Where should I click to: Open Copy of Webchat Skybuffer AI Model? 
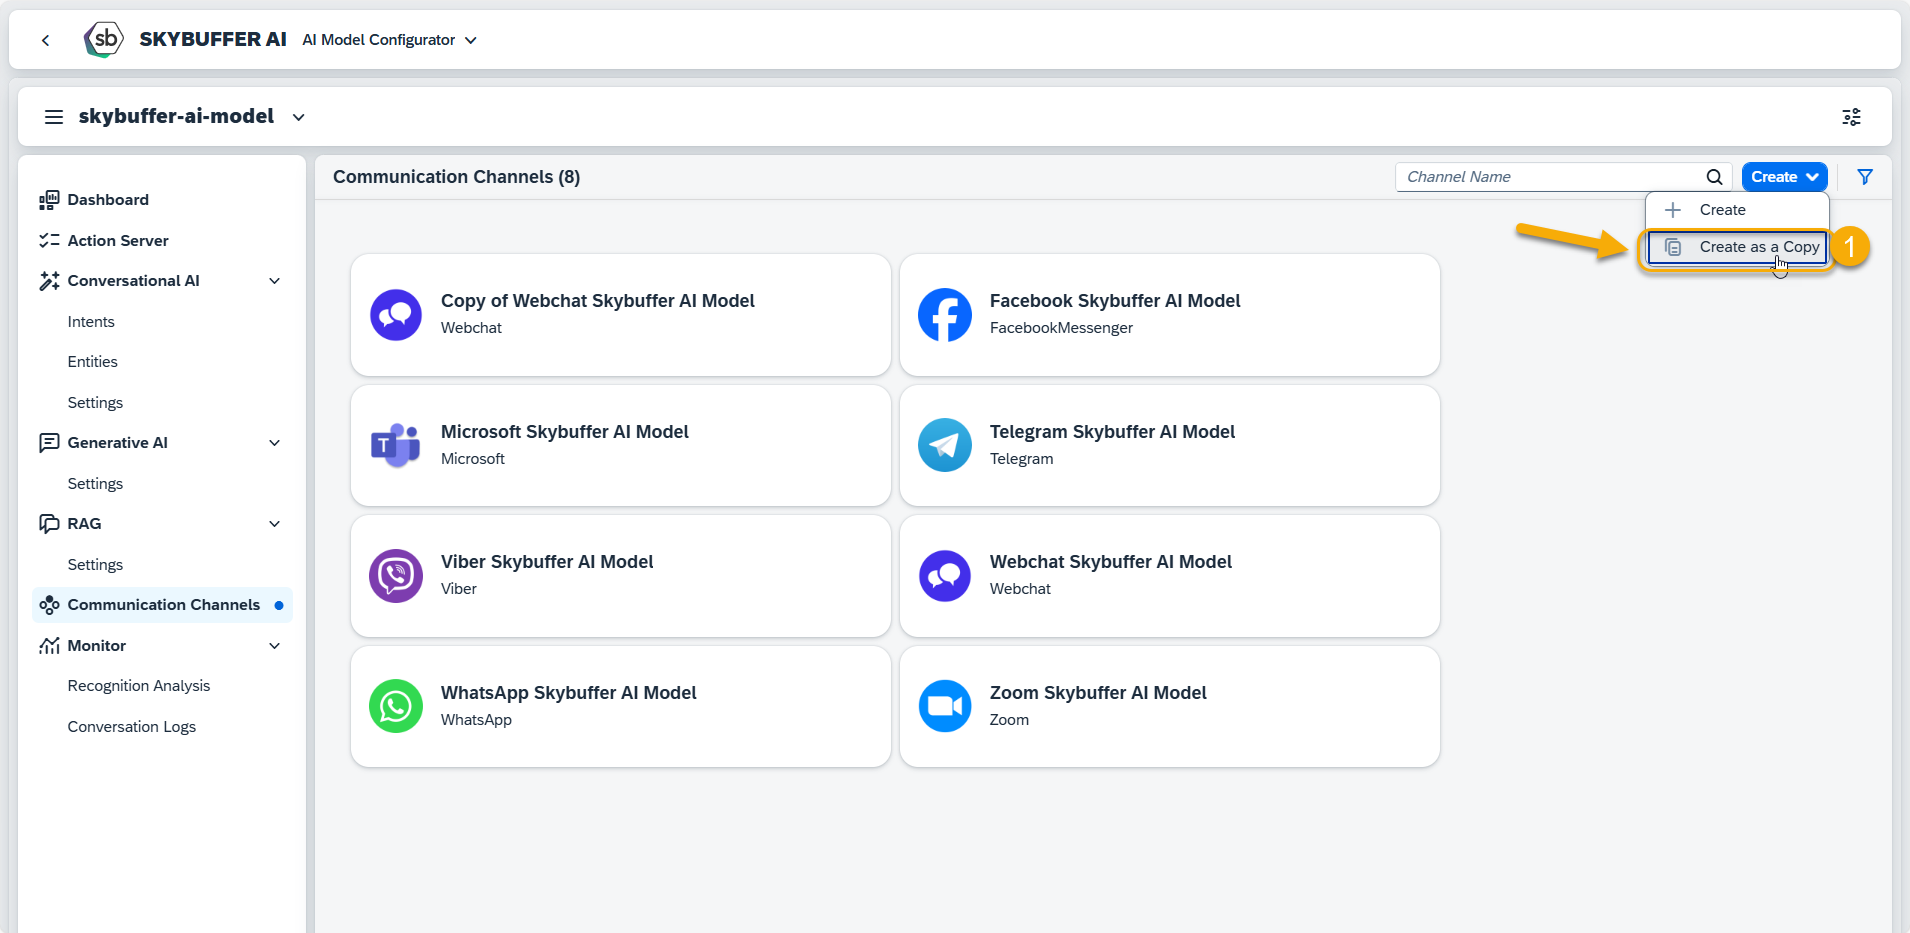pos(621,315)
